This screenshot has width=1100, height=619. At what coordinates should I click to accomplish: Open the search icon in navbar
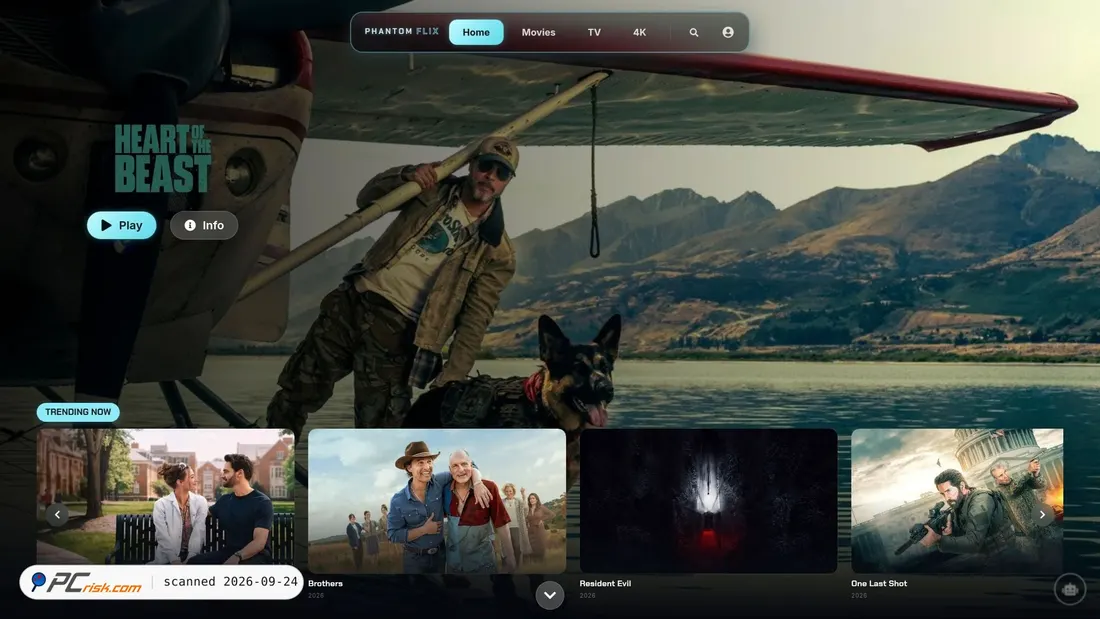[693, 32]
